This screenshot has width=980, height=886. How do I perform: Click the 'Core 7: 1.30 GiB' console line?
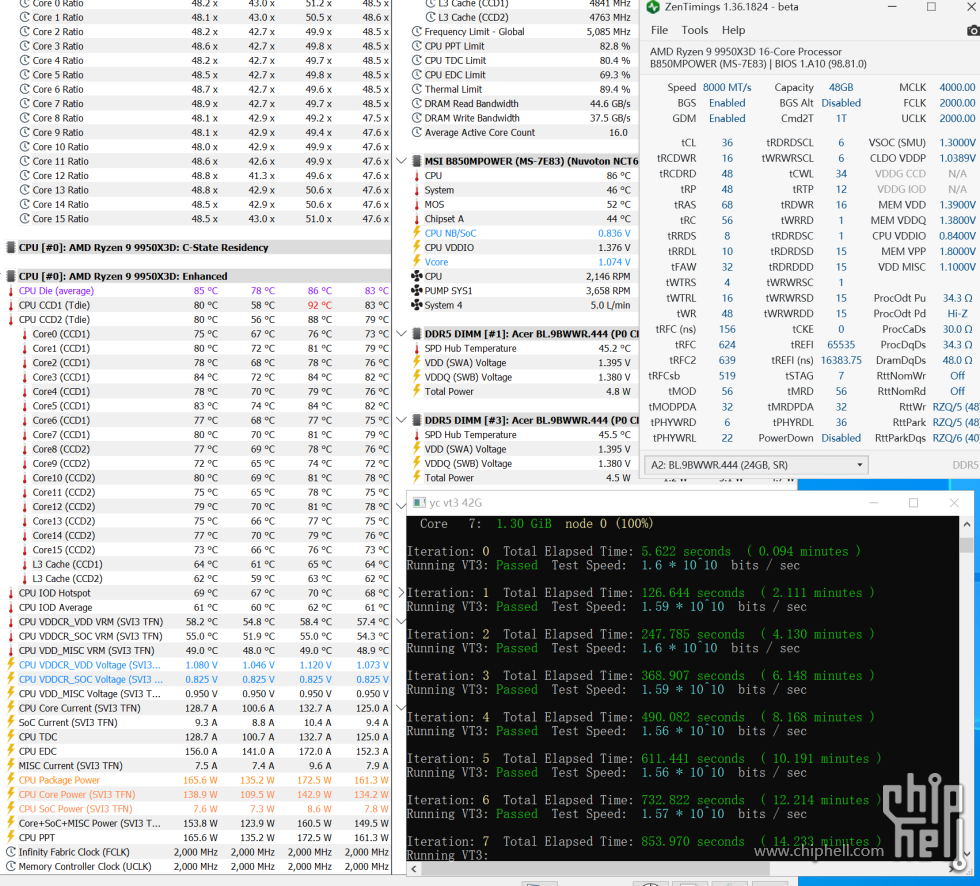point(536,524)
